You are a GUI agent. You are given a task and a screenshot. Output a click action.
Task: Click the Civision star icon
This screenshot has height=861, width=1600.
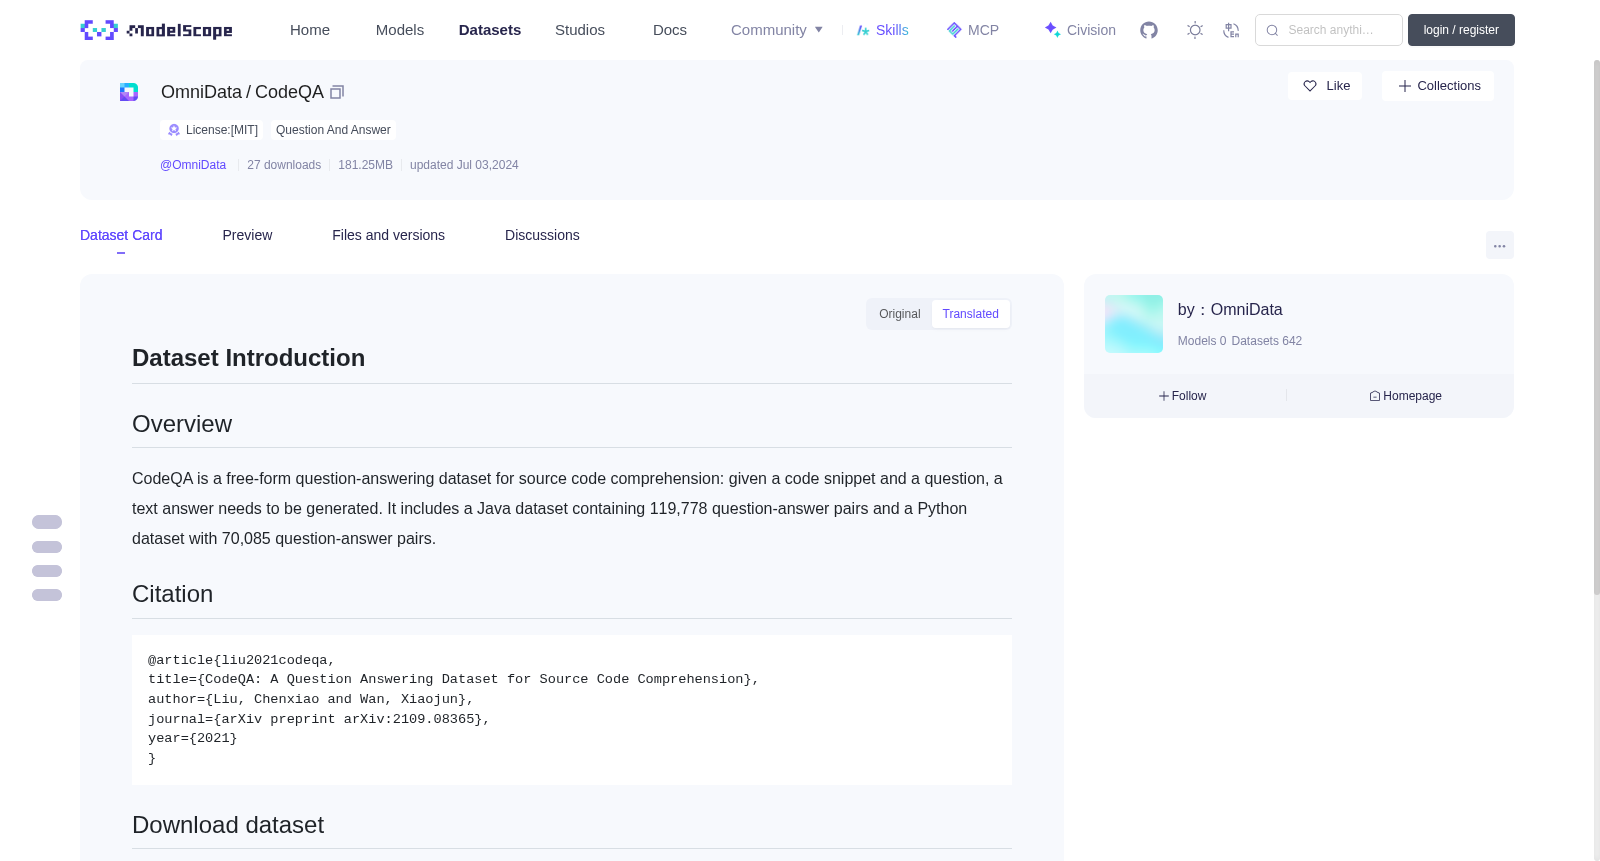1052,30
